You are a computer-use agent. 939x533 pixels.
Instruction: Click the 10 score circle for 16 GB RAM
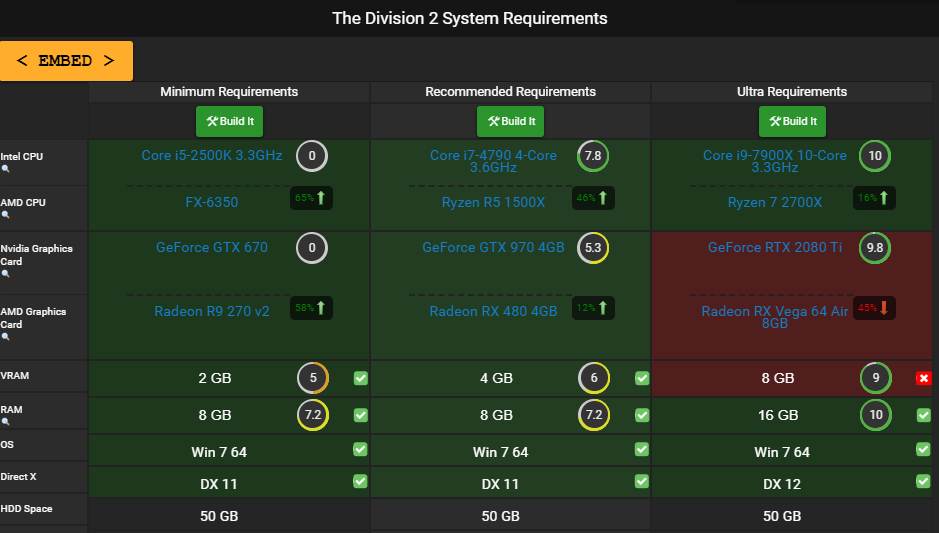(876, 415)
